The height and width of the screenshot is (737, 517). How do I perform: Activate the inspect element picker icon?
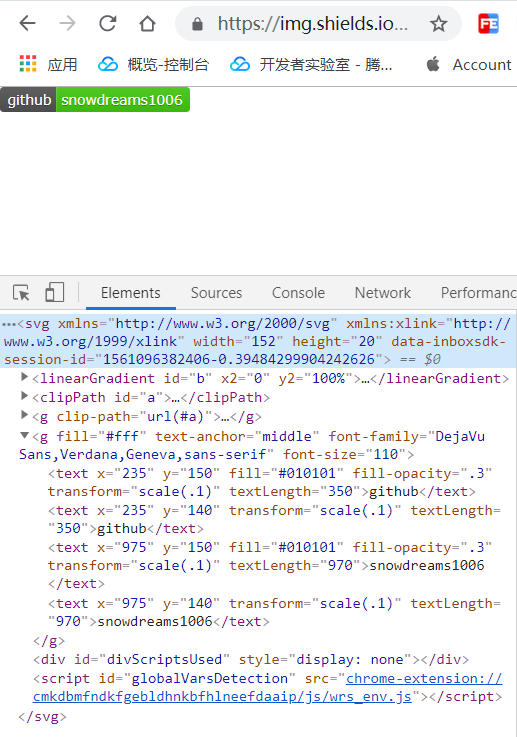(21, 293)
